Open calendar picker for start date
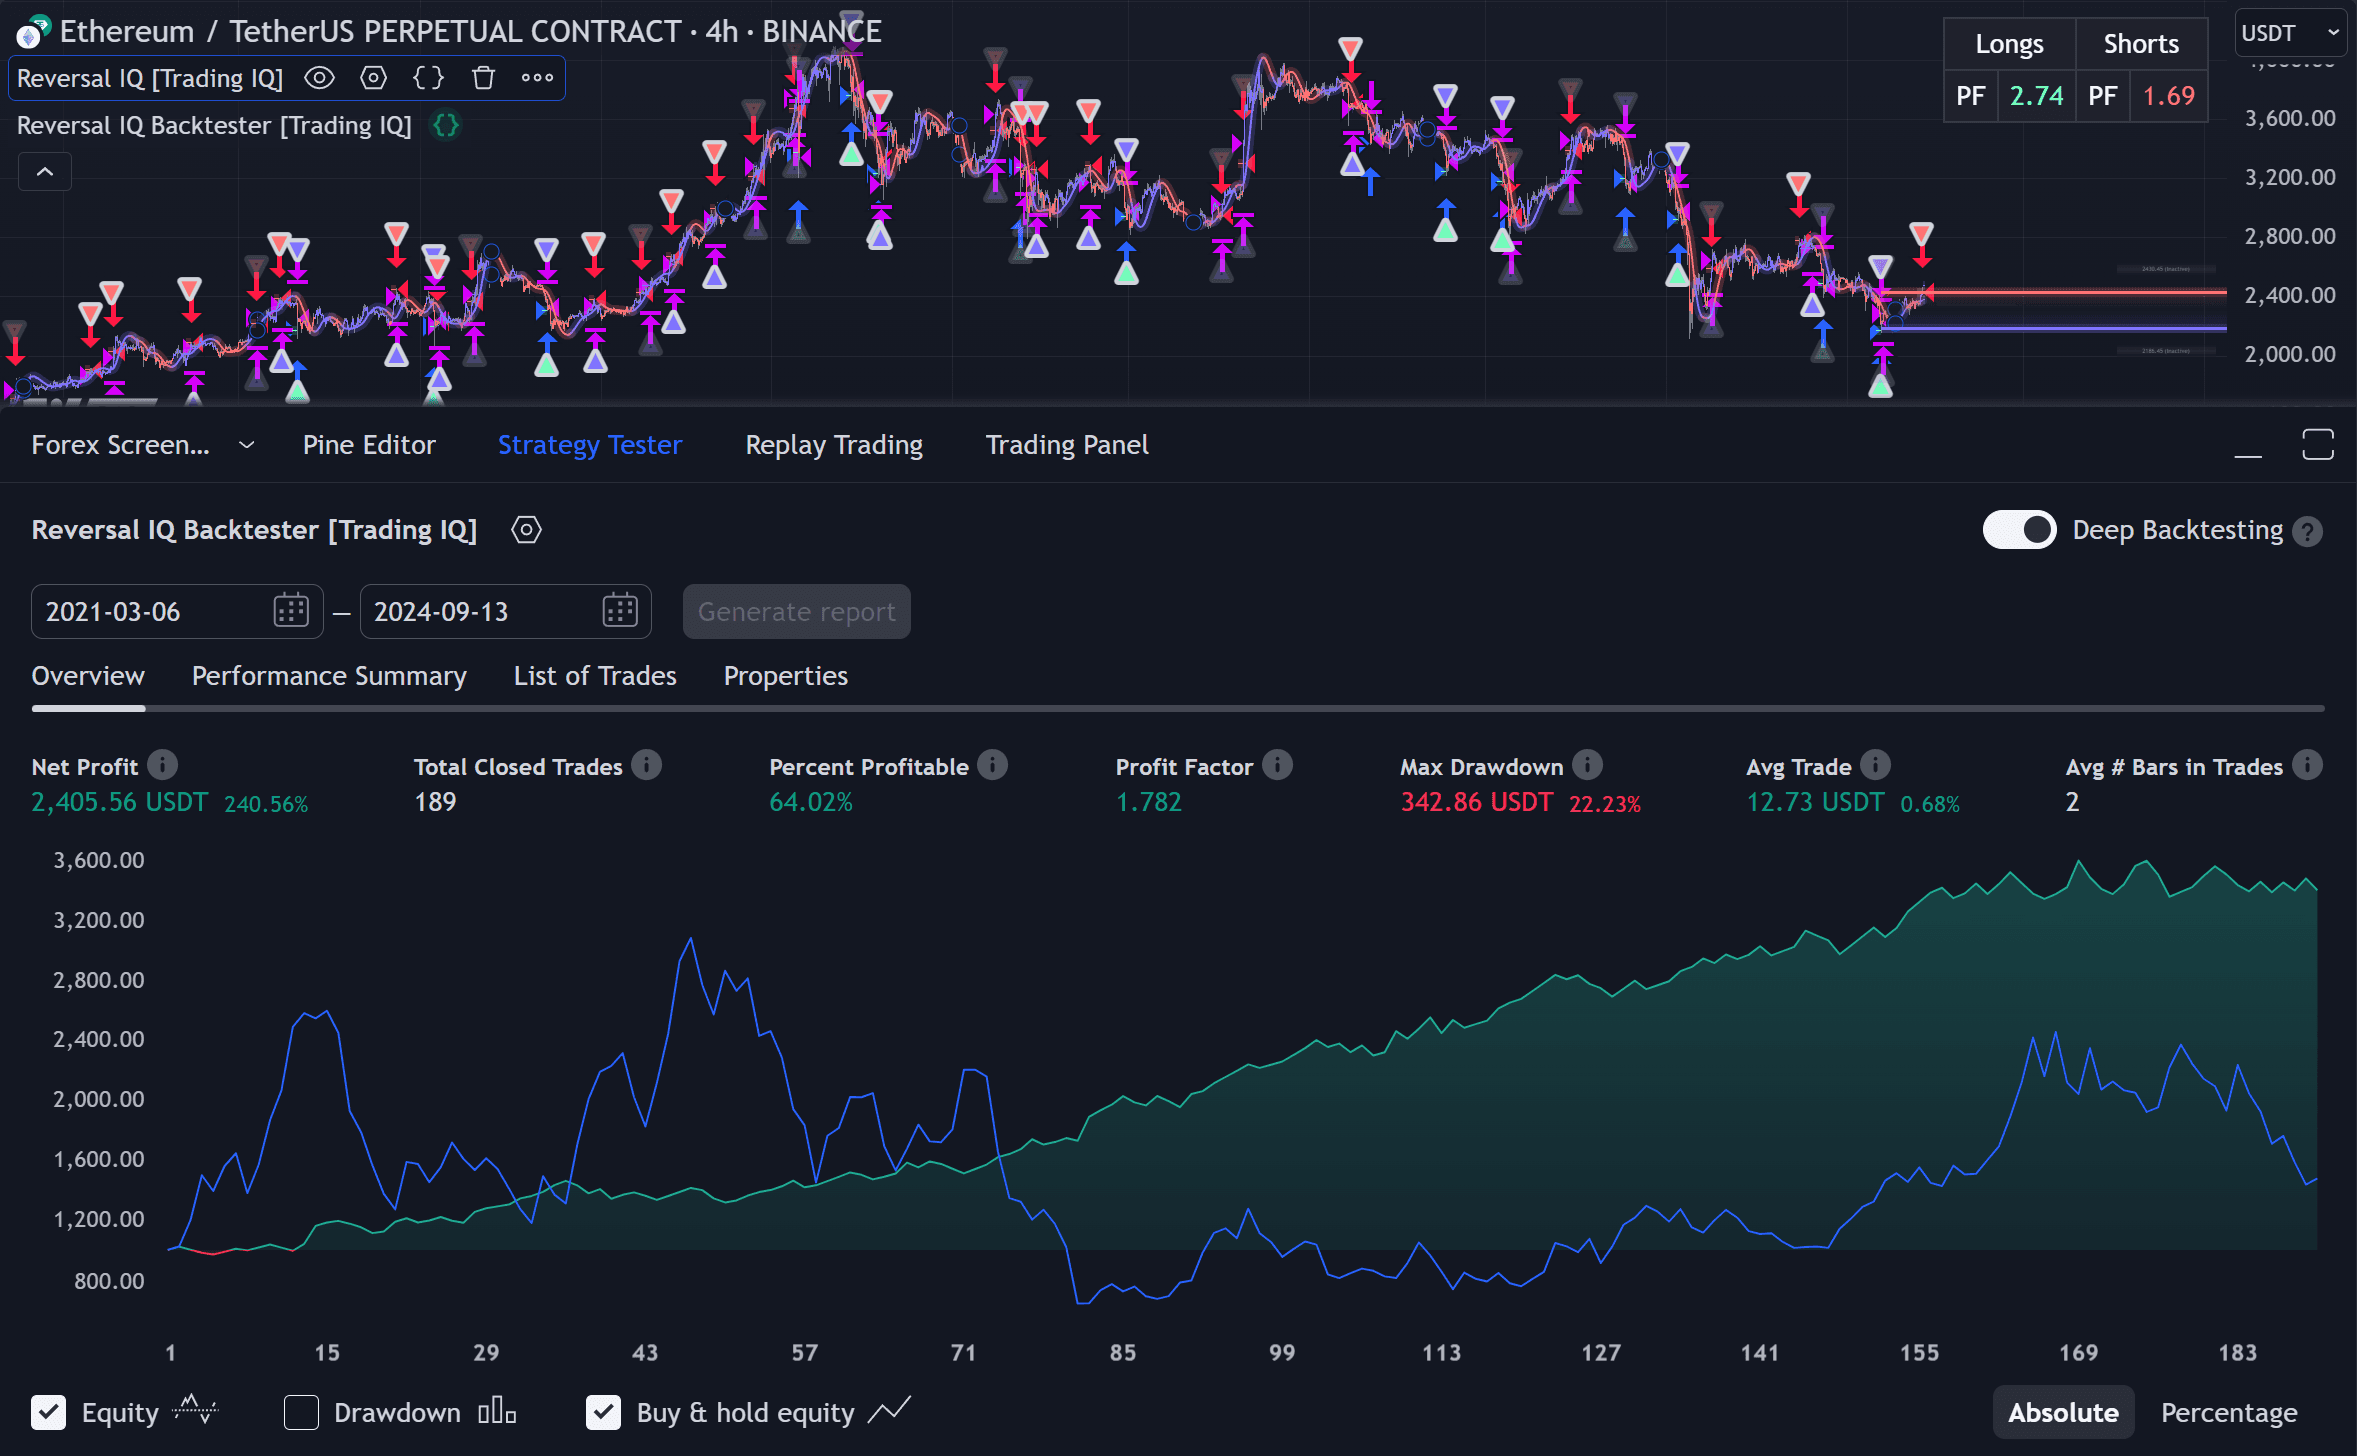This screenshot has height=1456, width=2357. 291,611
